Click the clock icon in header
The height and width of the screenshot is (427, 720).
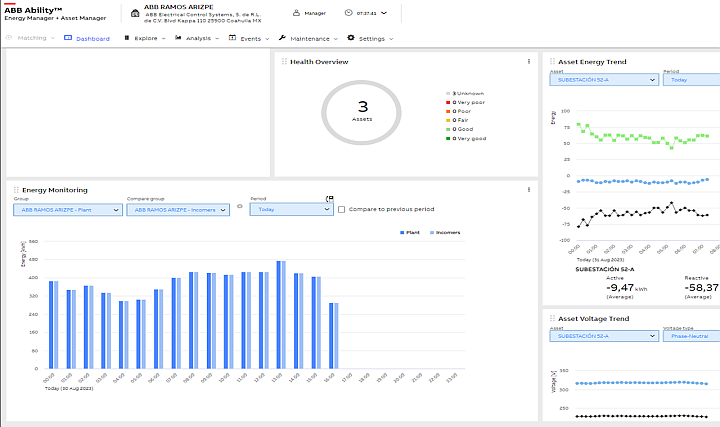pos(348,13)
